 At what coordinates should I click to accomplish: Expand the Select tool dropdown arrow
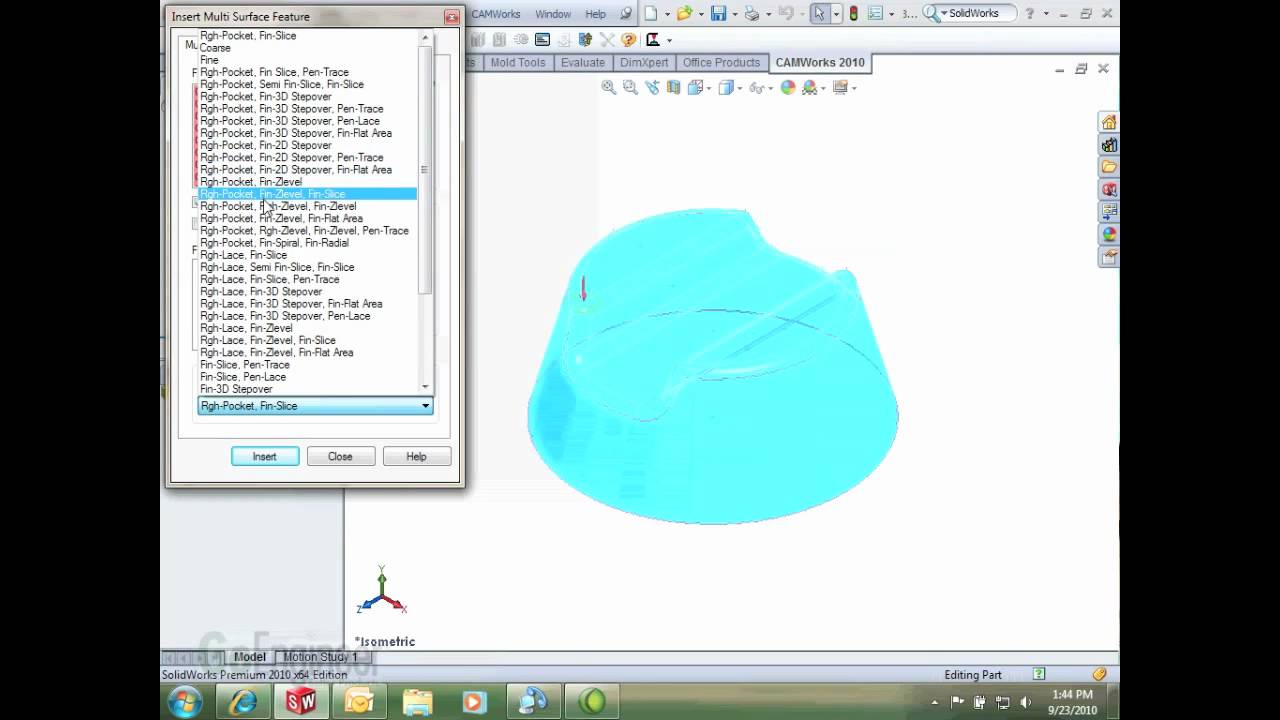coord(836,14)
